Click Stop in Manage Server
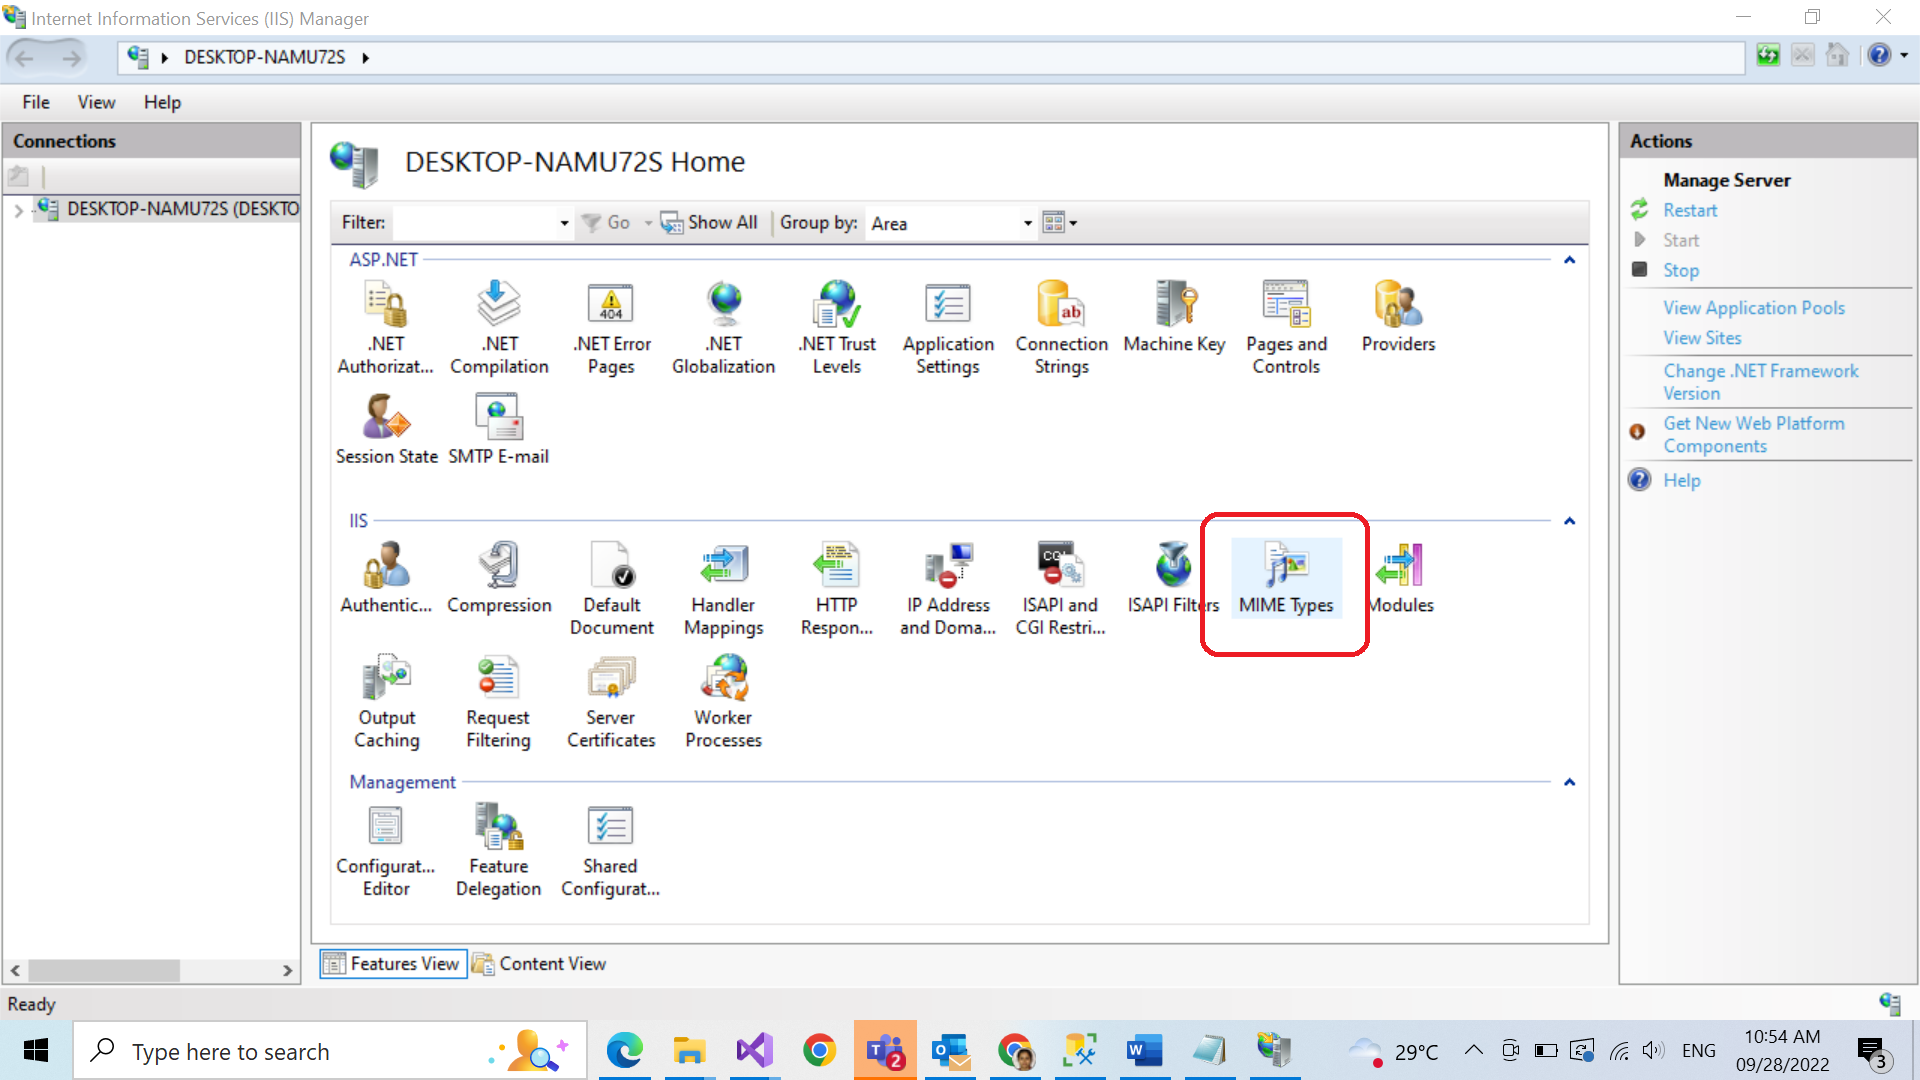1920x1080 pixels. [x=1681, y=270]
